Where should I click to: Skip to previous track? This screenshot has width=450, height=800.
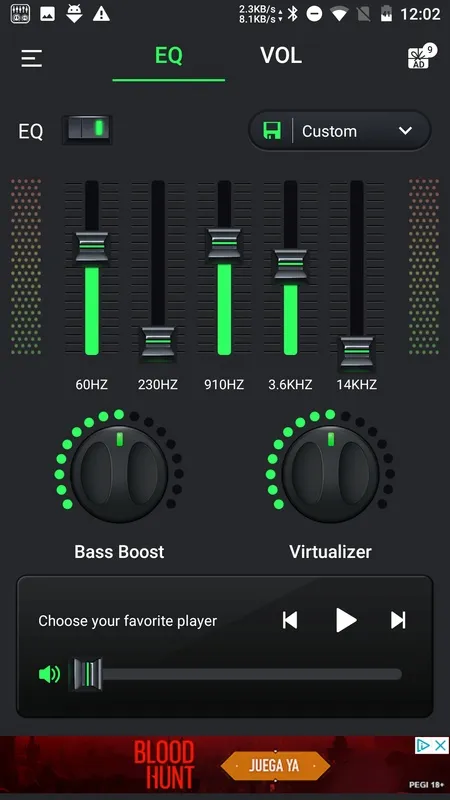click(290, 620)
